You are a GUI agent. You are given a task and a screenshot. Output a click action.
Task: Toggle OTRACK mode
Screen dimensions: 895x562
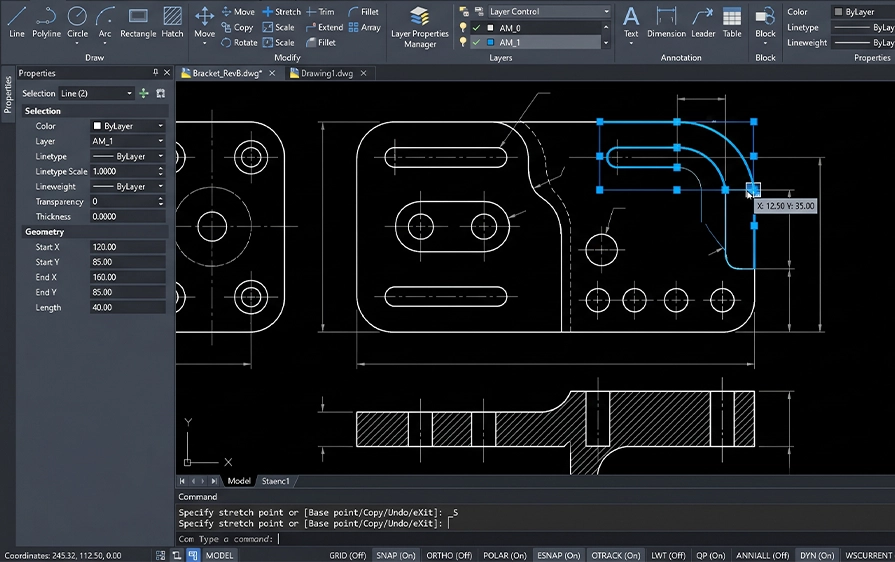coord(616,555)
